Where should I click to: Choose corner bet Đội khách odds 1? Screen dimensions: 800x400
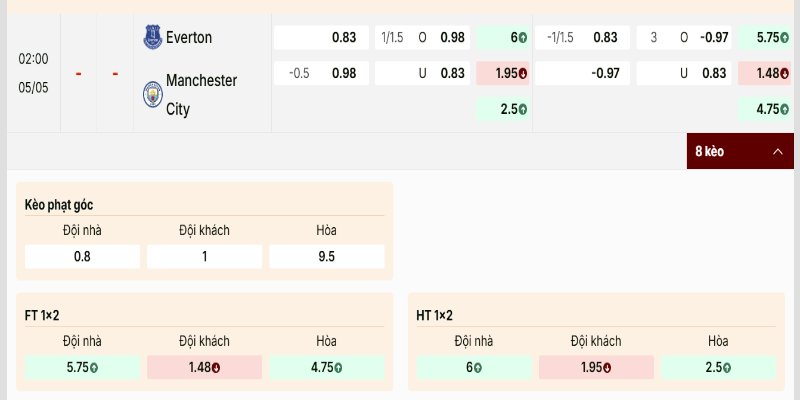(205, 257)
